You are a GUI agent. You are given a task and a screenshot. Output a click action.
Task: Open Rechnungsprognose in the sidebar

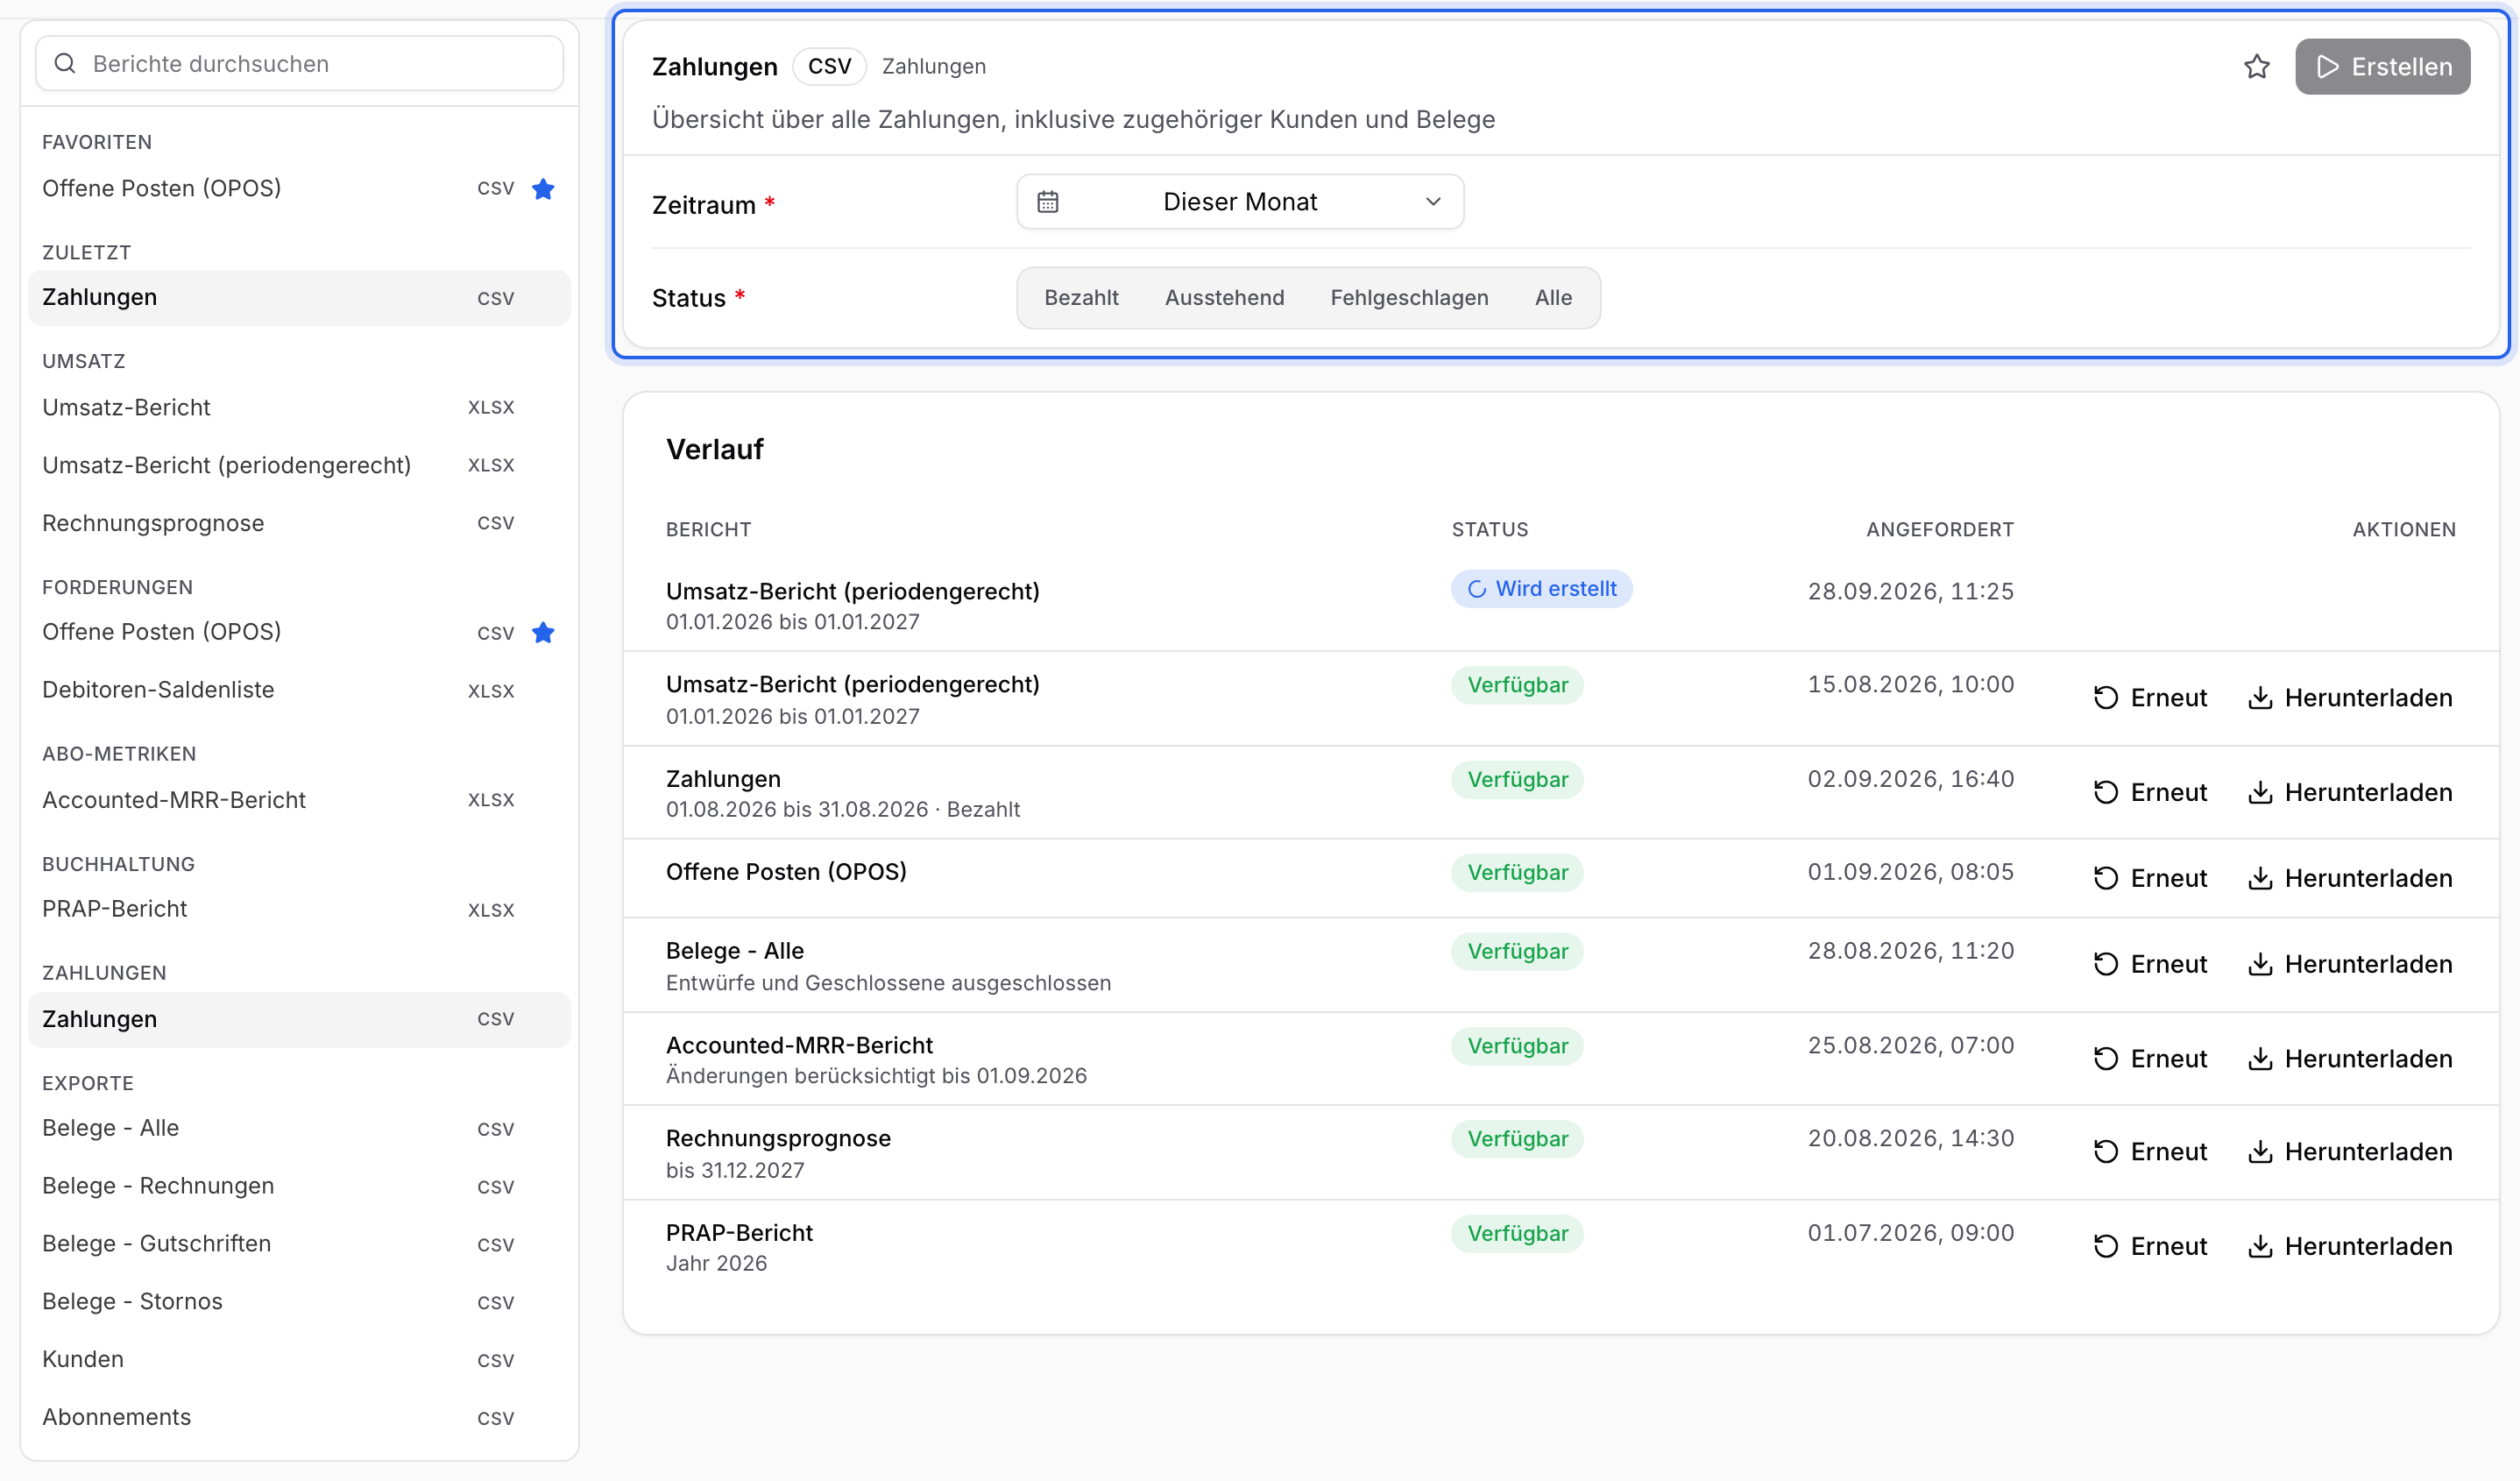(299, 524)
